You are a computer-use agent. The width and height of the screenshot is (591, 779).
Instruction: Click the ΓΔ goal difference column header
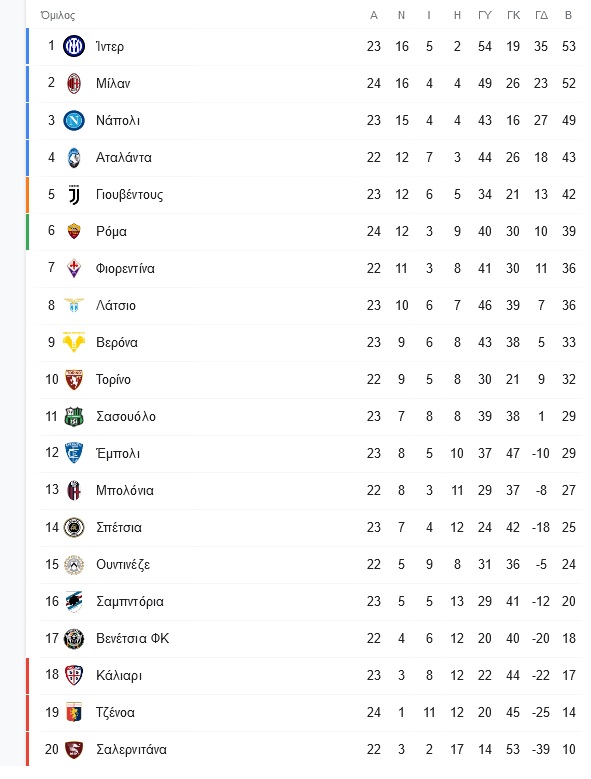(541, 15)
